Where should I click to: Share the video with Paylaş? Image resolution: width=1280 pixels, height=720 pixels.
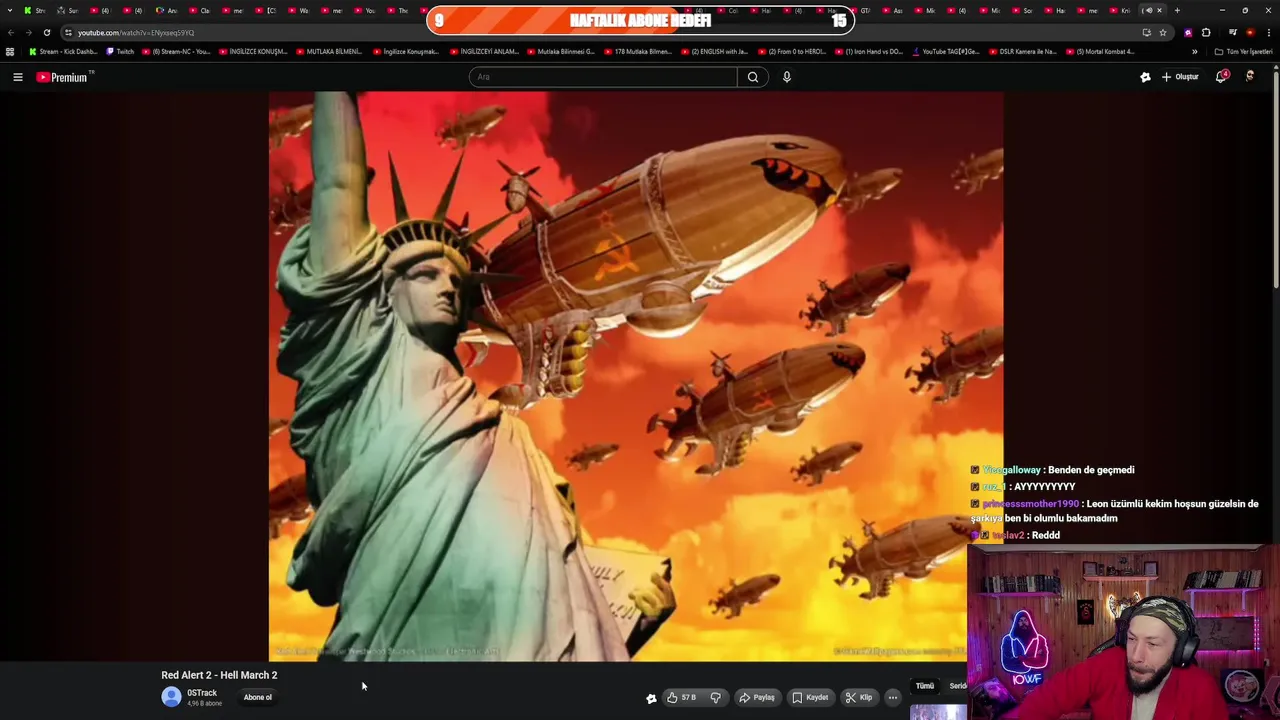757,698
